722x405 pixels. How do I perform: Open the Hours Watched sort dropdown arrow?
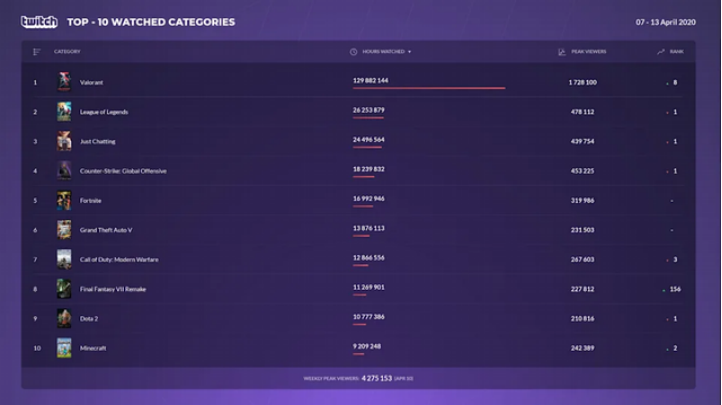point(409,52)
